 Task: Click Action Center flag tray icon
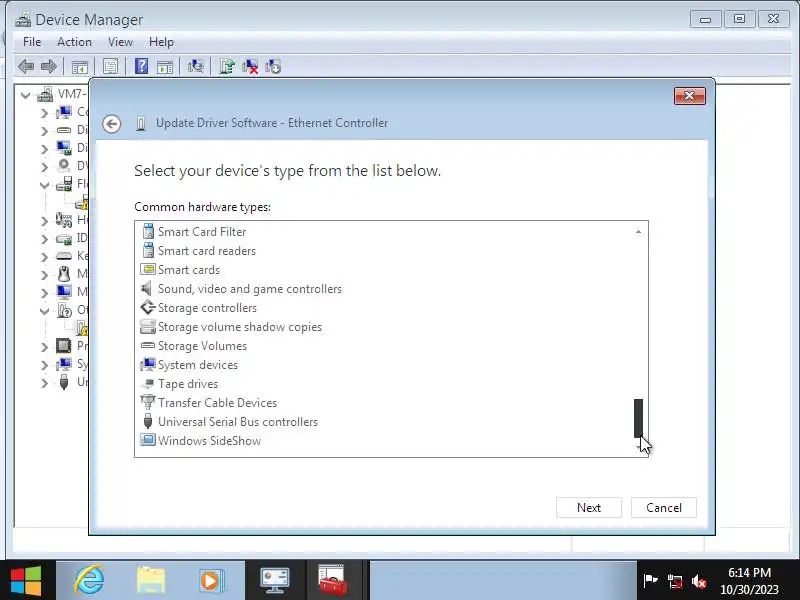(x=651, y=580)
